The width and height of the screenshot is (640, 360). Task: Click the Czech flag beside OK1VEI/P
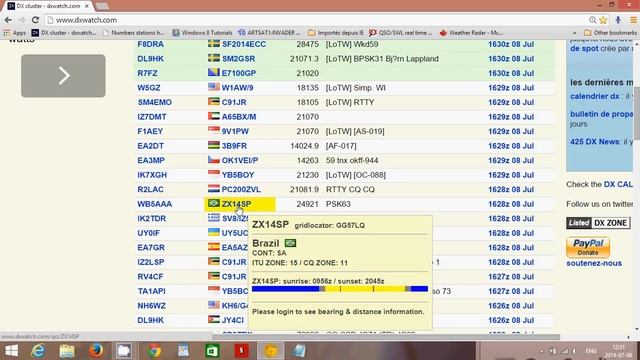213,160
